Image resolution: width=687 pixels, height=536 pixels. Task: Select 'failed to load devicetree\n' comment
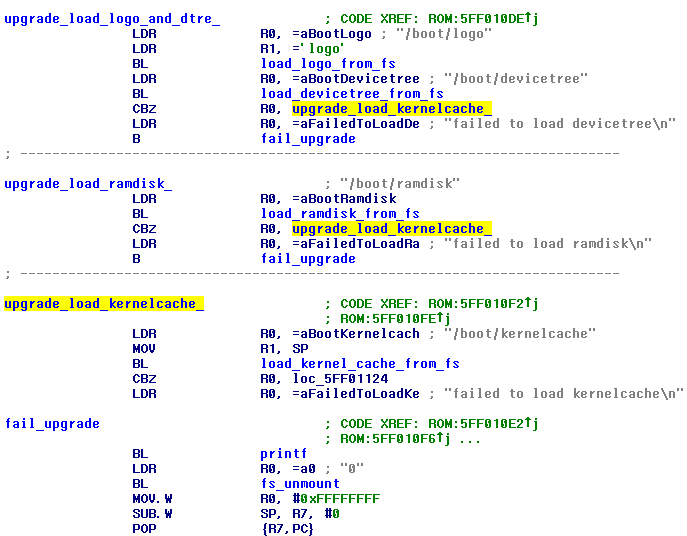(x=560, y=124)
